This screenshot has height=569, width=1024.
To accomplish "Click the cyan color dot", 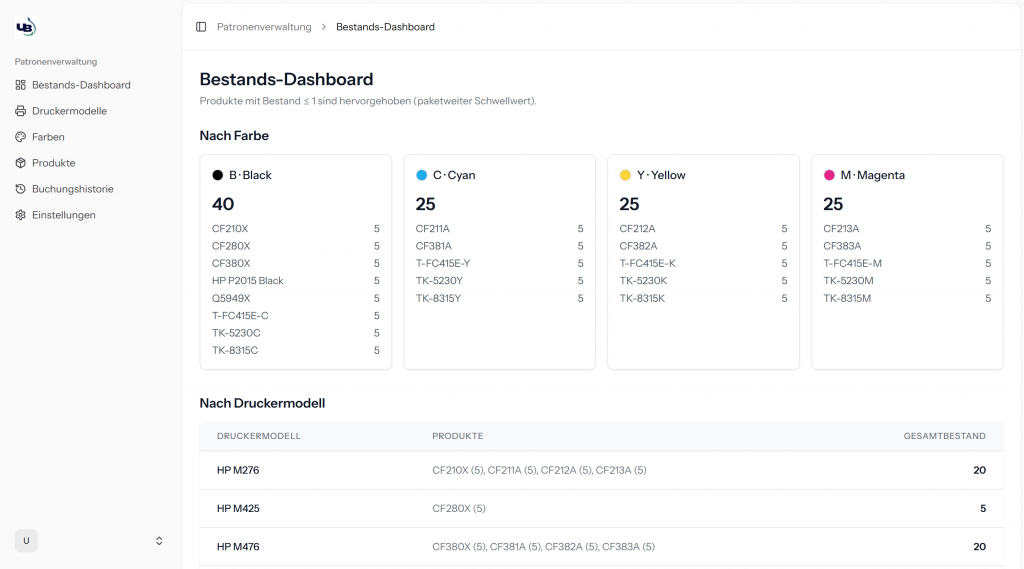I will click(x=421, y=175).
